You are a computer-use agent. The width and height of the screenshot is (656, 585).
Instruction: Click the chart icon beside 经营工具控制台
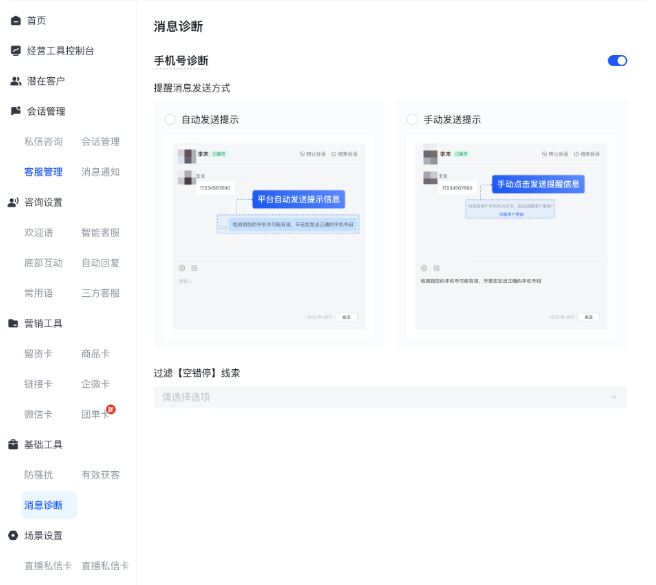[16, 51]
